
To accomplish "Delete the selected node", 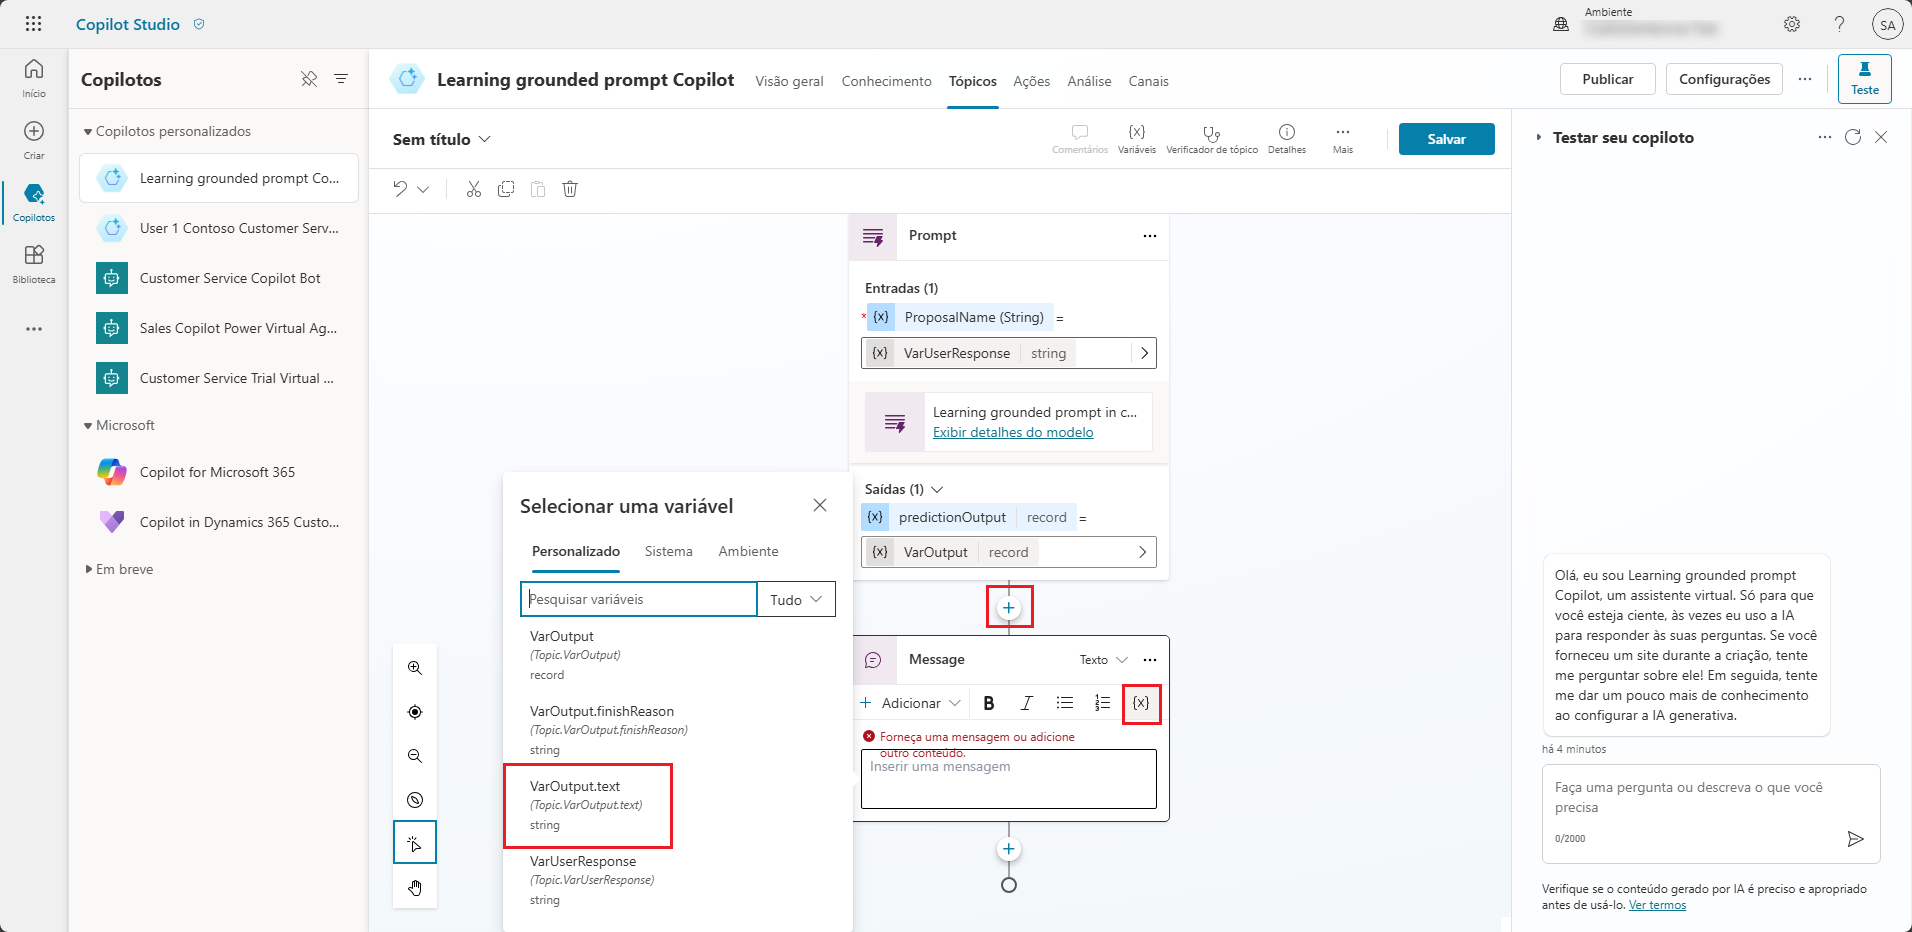I will pos(570,189).
